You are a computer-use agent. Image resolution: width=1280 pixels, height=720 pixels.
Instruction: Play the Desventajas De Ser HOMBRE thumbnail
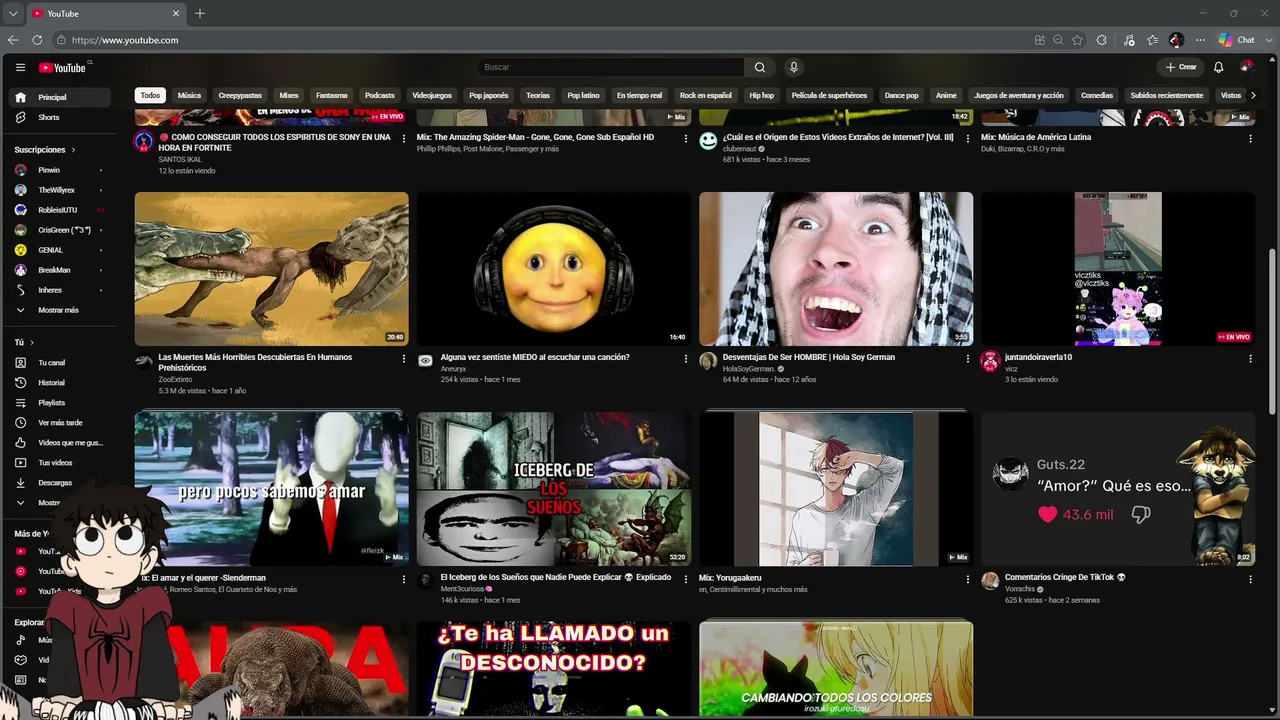[836, 269]
